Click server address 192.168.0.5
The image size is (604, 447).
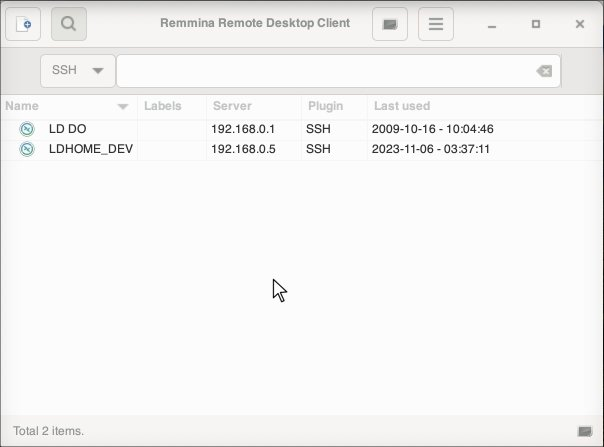click(243, 149)
